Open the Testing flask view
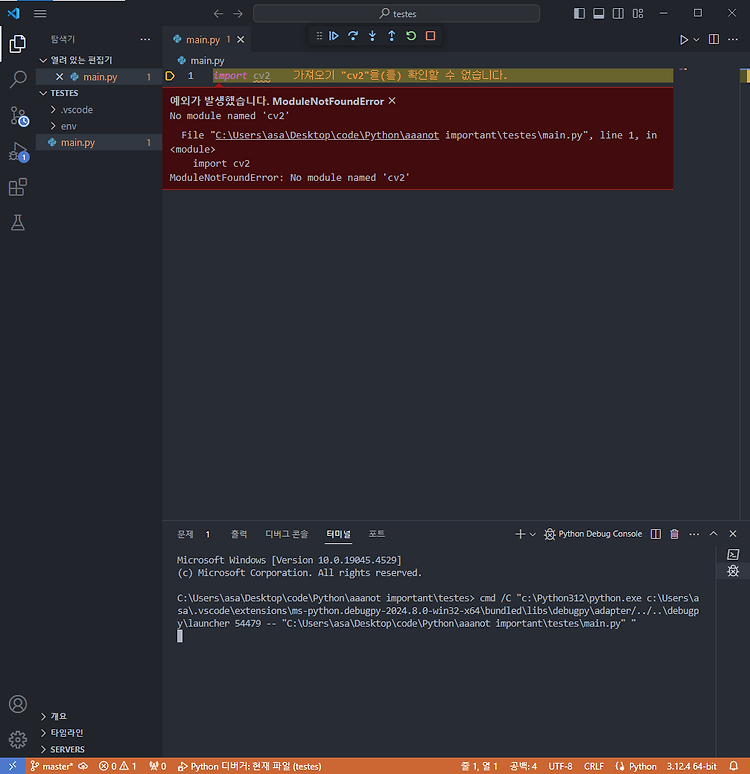The width and height of the screenshot is (750, 774). click(18, 223)
